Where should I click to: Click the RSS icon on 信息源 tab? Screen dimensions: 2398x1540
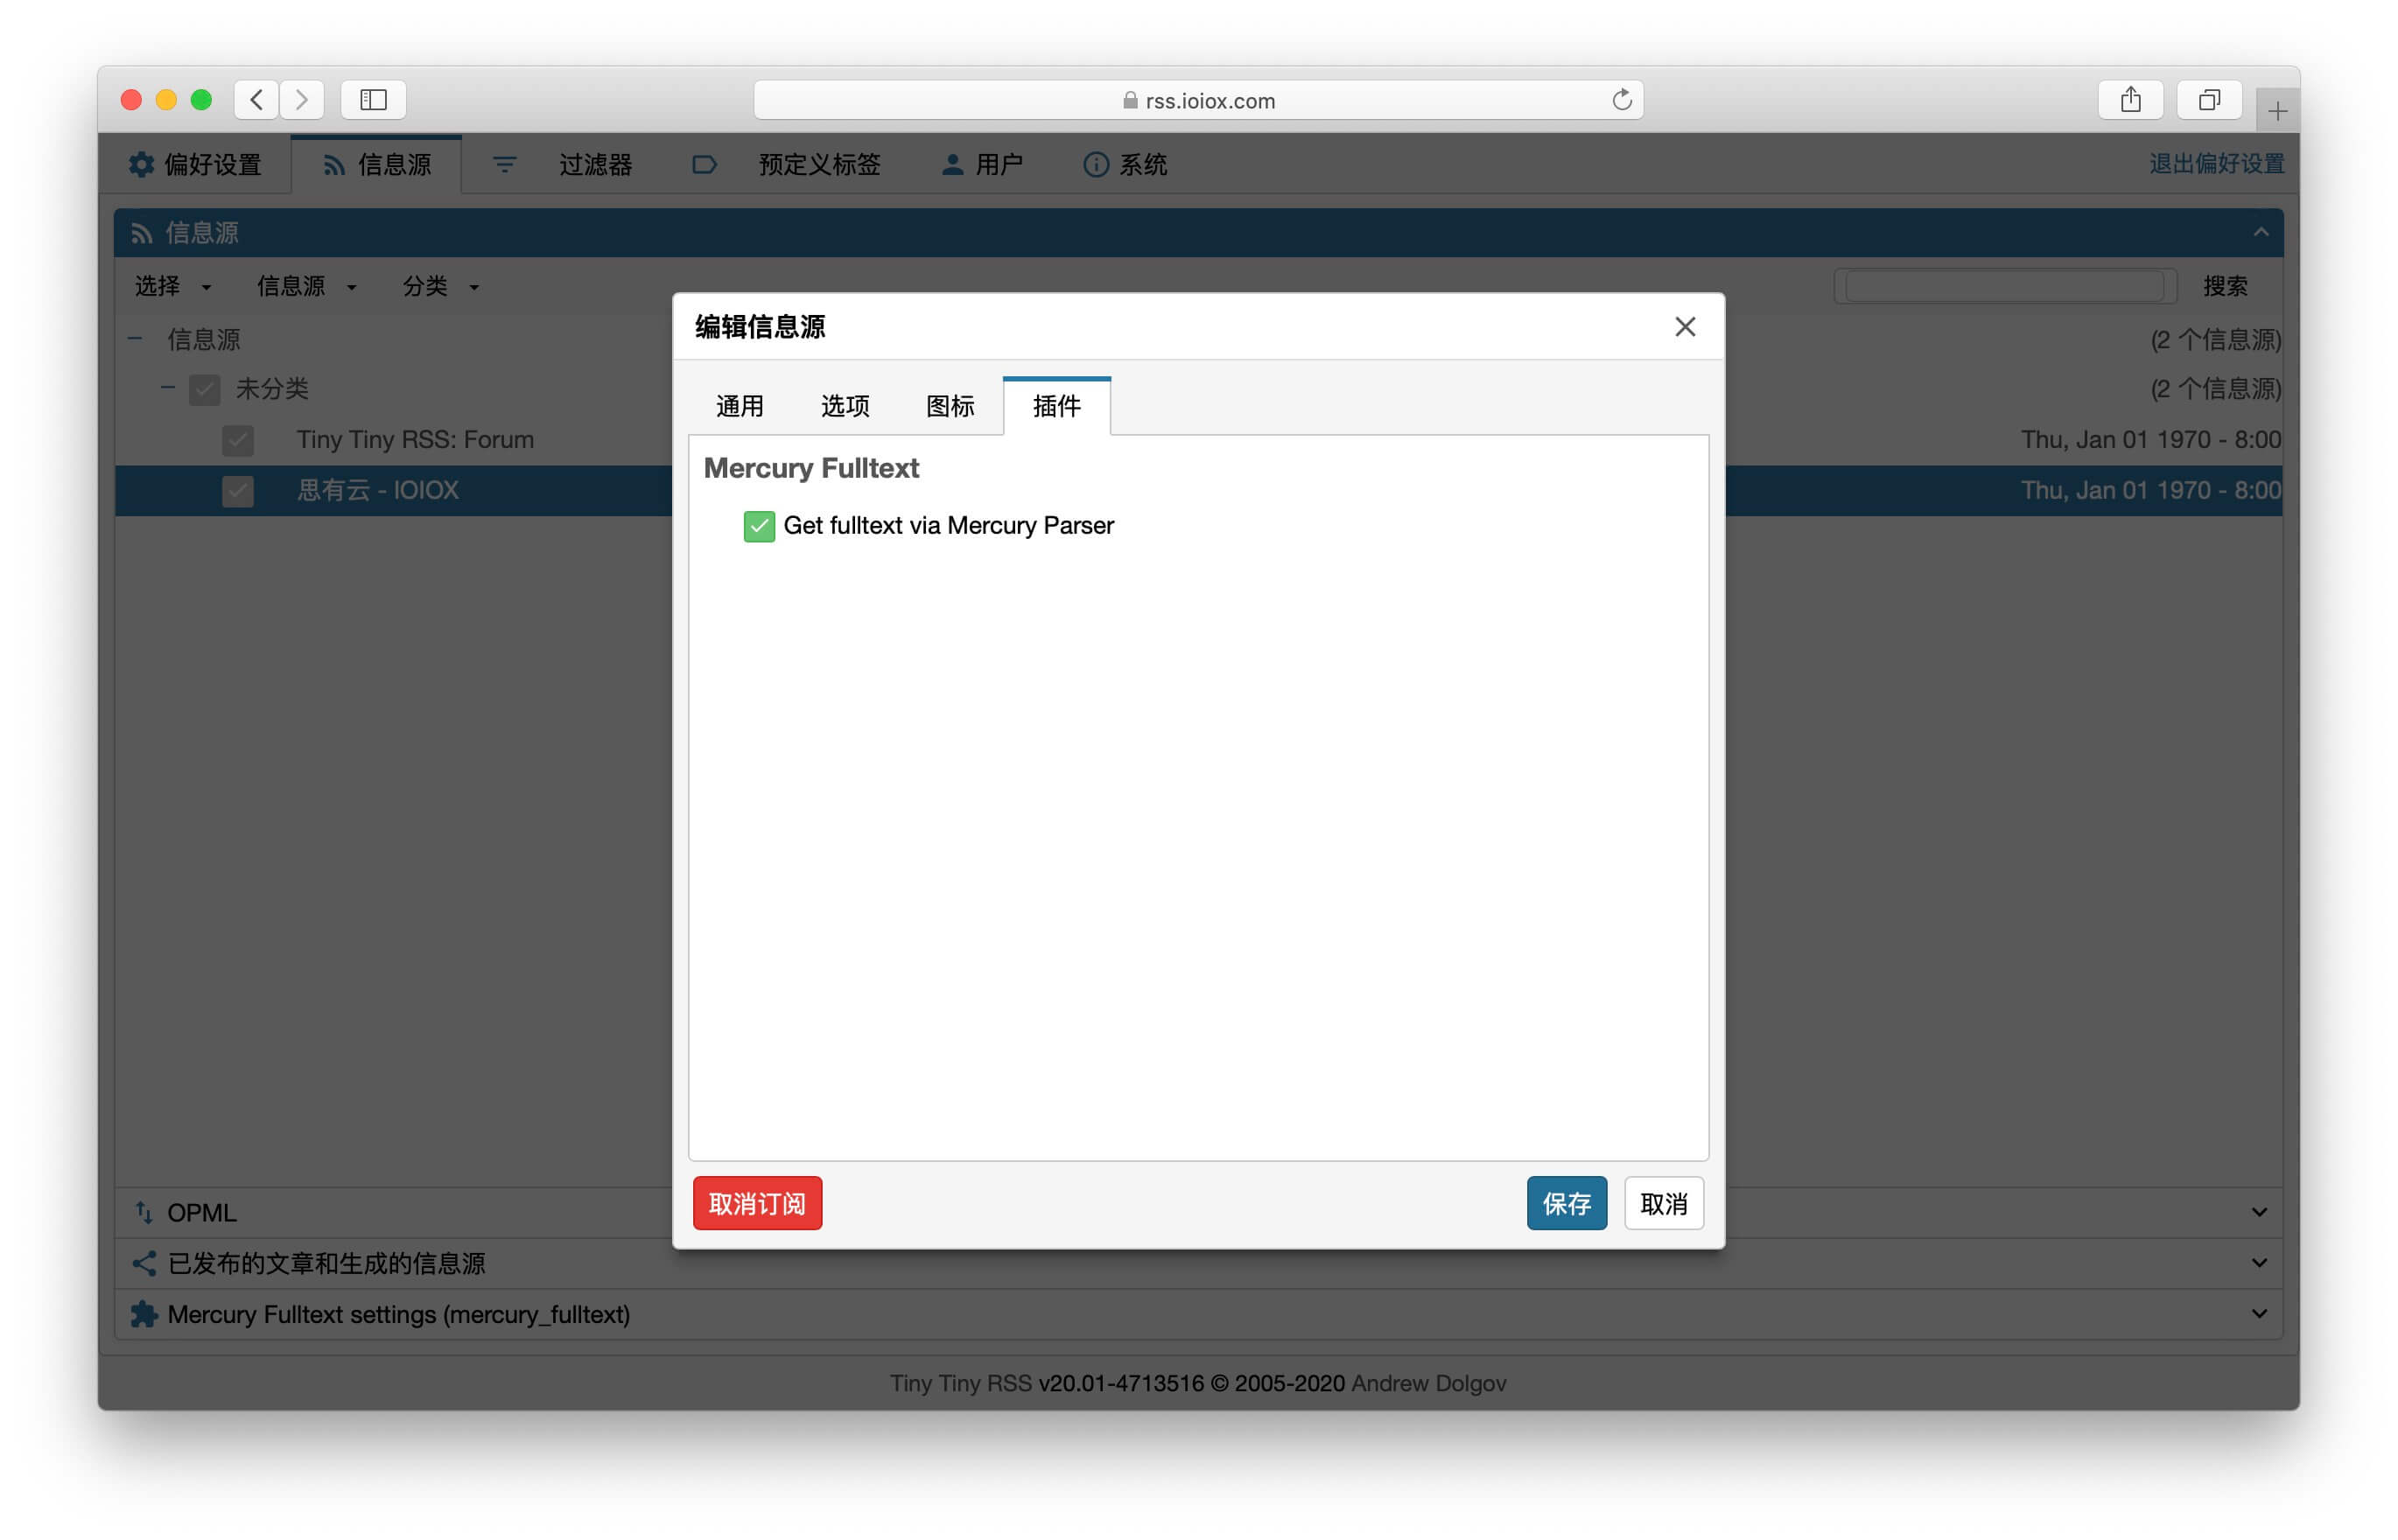(x=334, y=165)
